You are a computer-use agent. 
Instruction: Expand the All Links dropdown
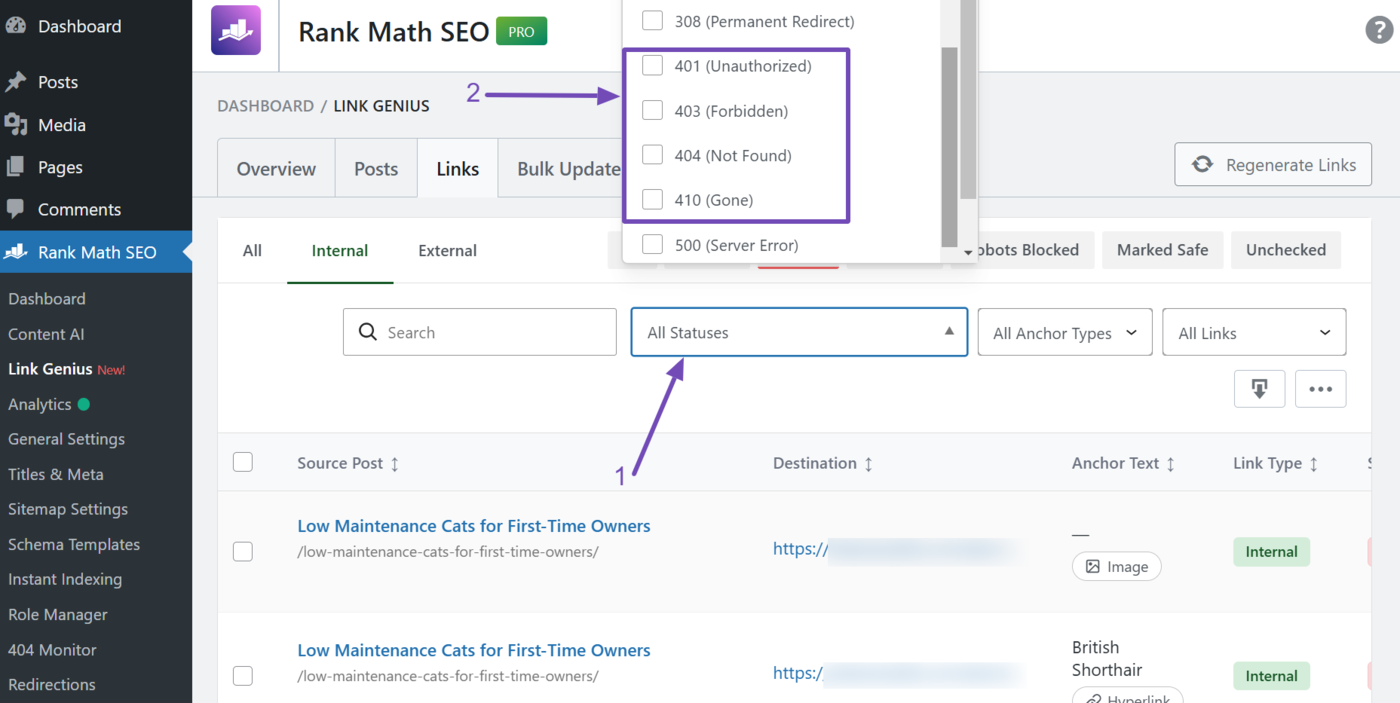(1254, 331)
